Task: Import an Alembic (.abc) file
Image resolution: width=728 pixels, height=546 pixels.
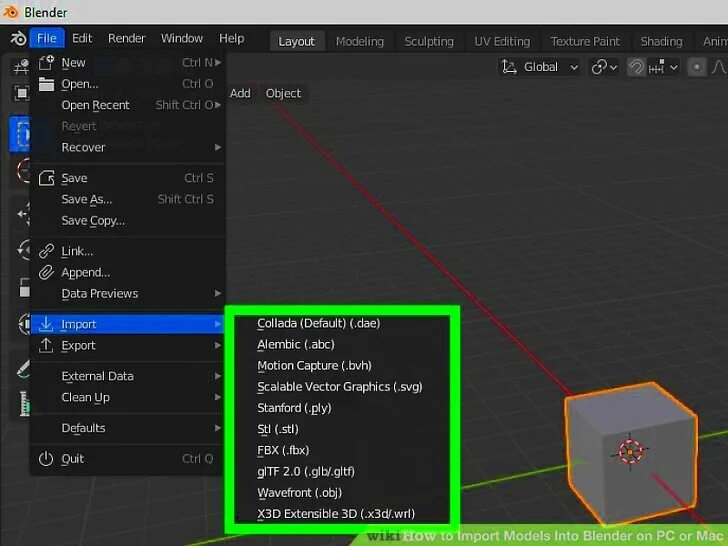Action: point(342,345)
